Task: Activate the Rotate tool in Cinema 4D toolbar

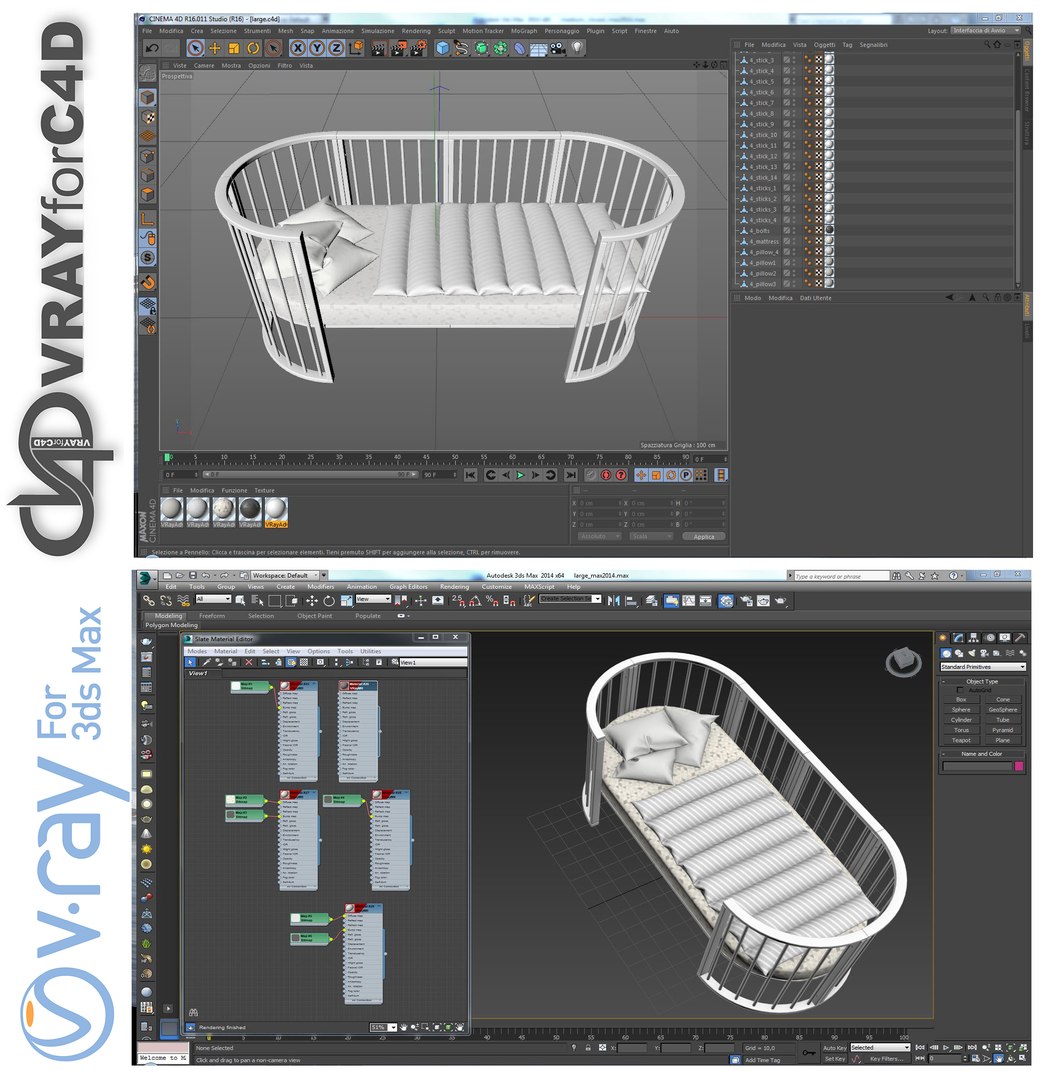Action: pyautogui.click(x=253, y=48)
